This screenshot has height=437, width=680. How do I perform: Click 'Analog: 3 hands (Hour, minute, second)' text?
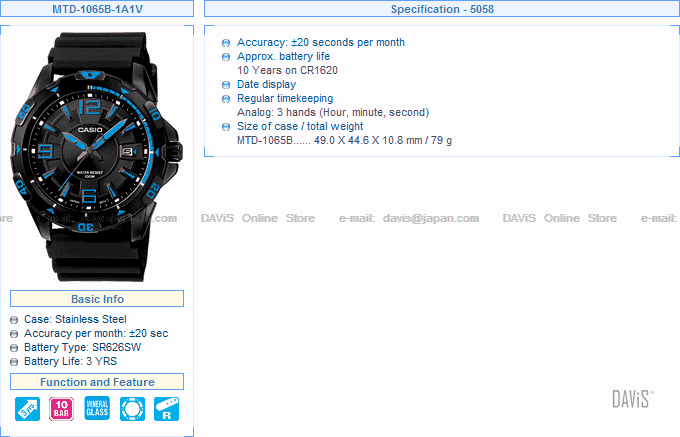tap(333, 112)
